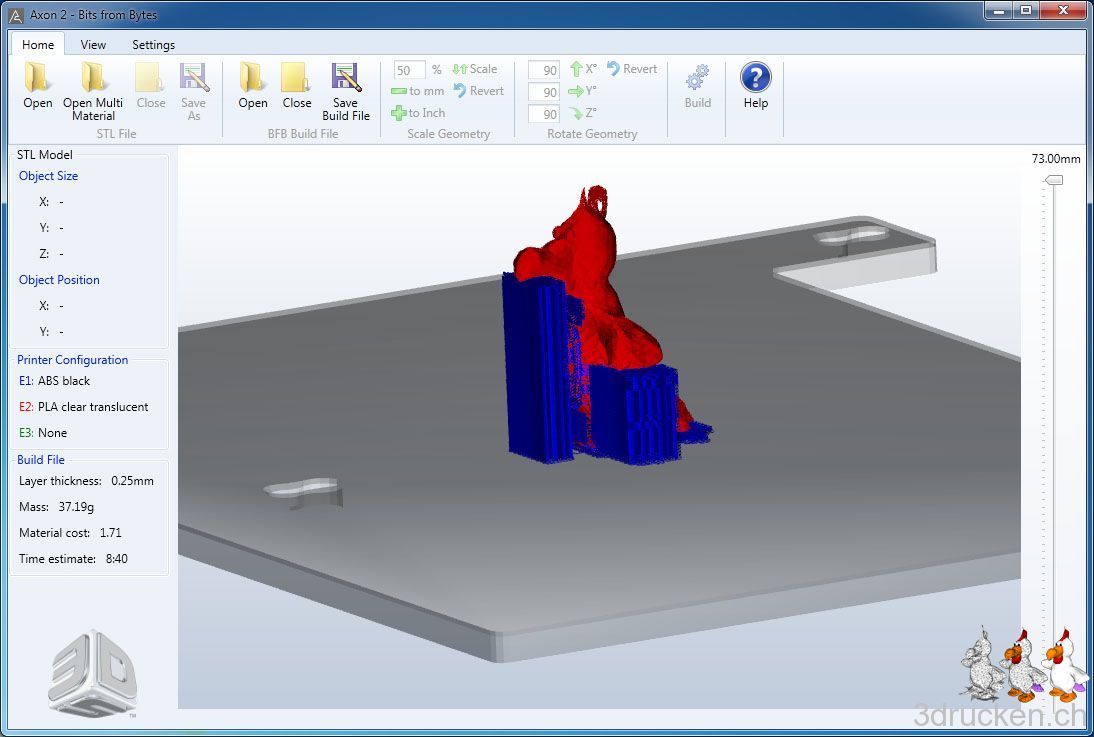The image size is (1094, 737).
Task: Click the 3D Systems logo
Action: point(92,673)
